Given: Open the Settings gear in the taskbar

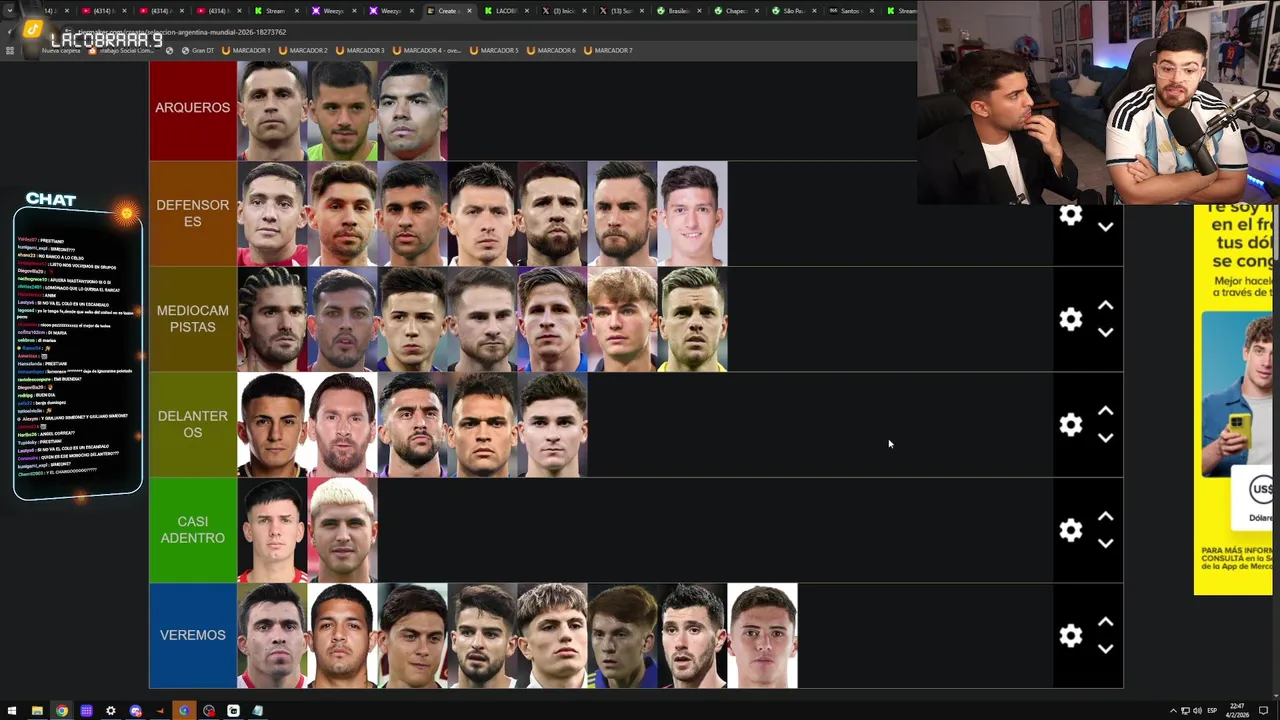Looking at the screenshot, I should pos(111,711).
